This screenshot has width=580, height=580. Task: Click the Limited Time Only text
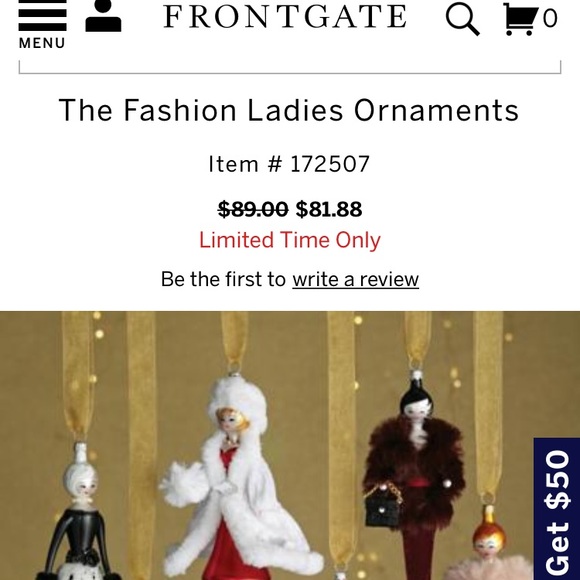point(290,240)
